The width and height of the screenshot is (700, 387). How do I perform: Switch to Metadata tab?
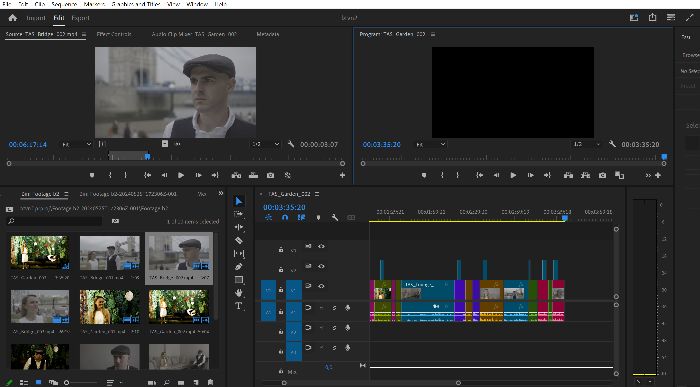pyautogui.click(x=268, y=34)
